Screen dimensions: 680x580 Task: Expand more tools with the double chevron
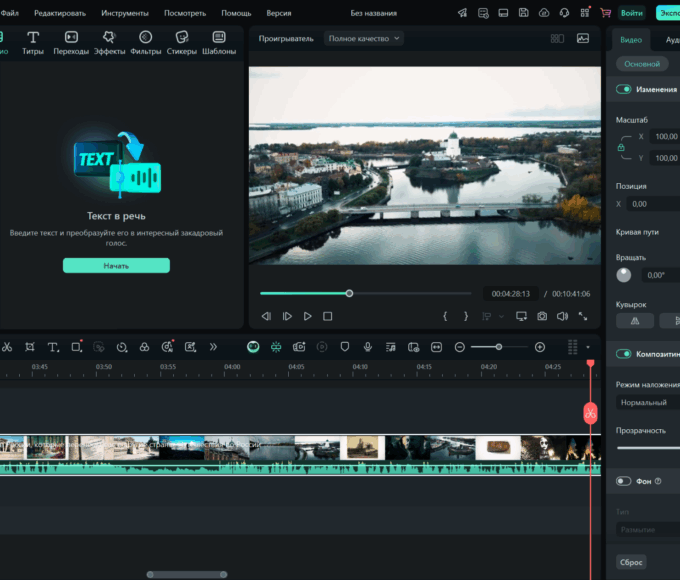[x=213, y=347]
